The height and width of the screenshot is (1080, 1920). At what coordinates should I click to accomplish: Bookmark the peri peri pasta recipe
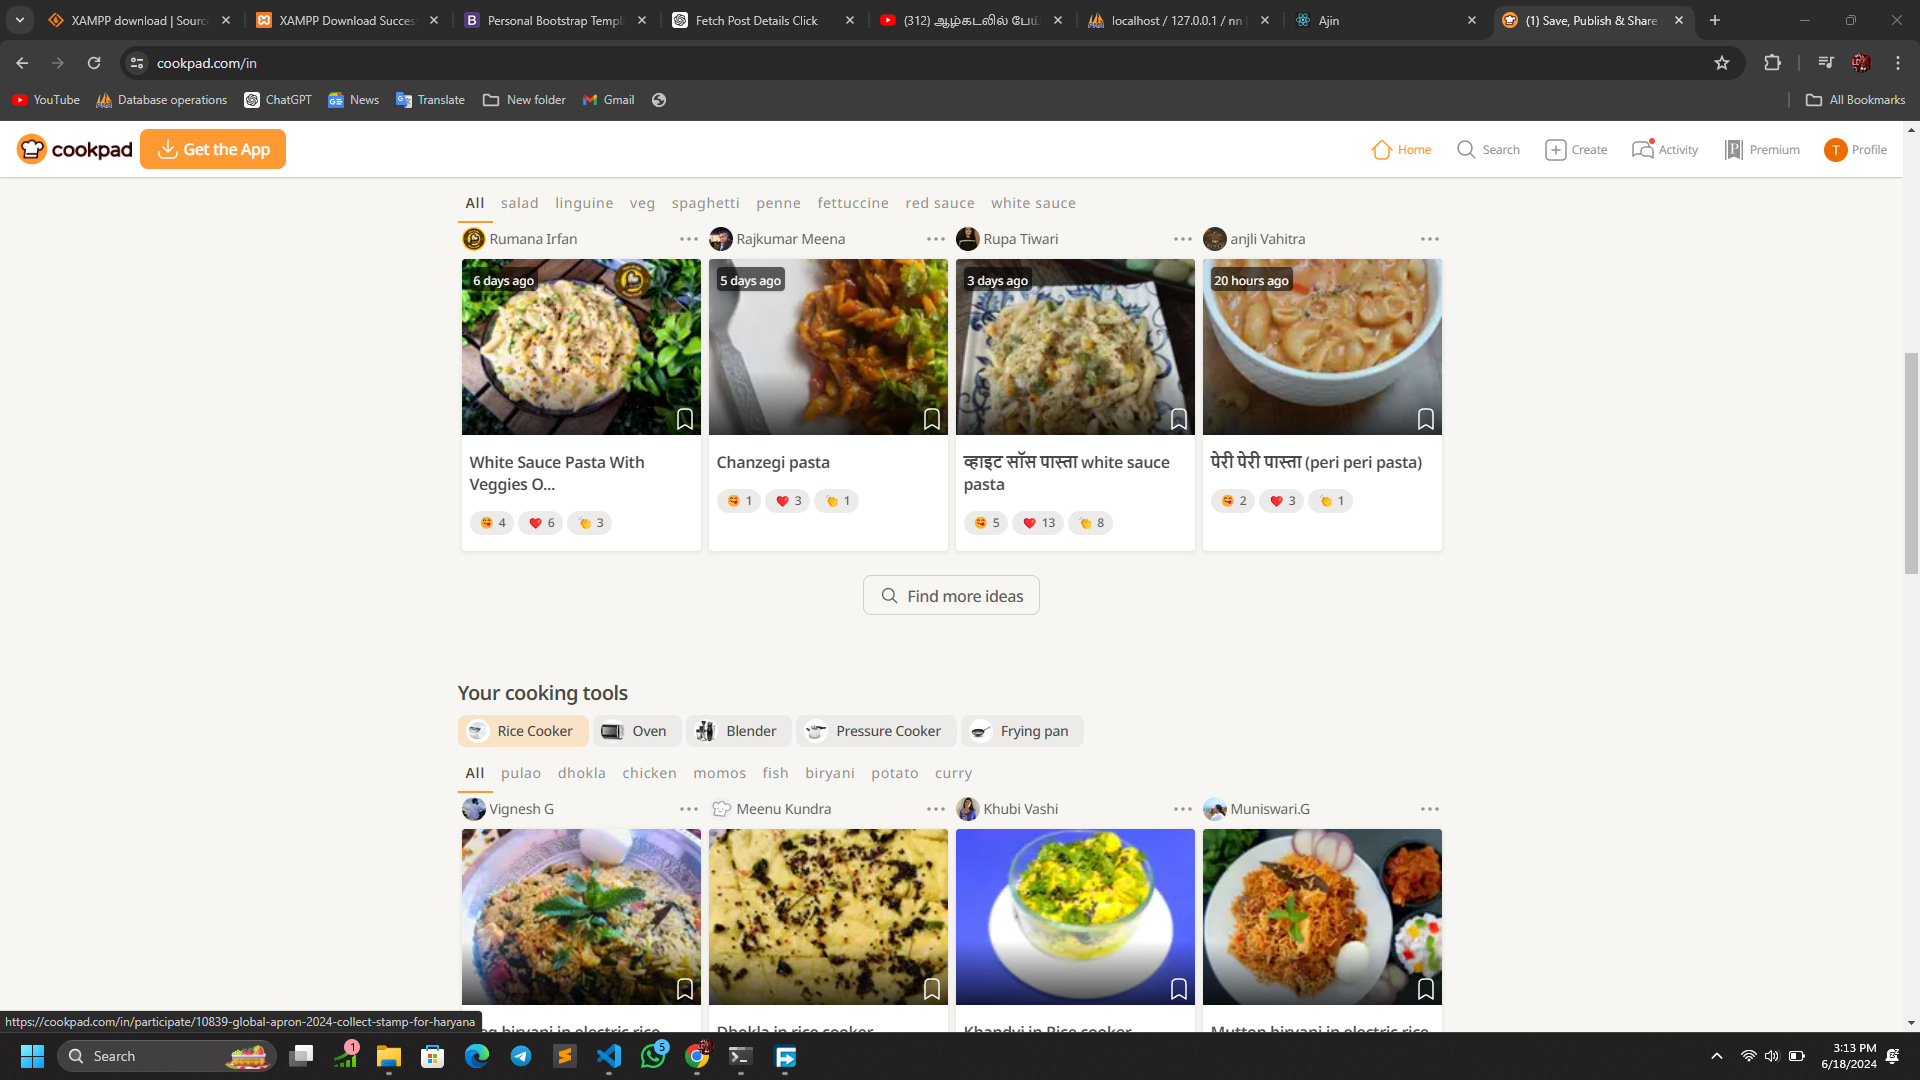click(x=1426, y=419)
